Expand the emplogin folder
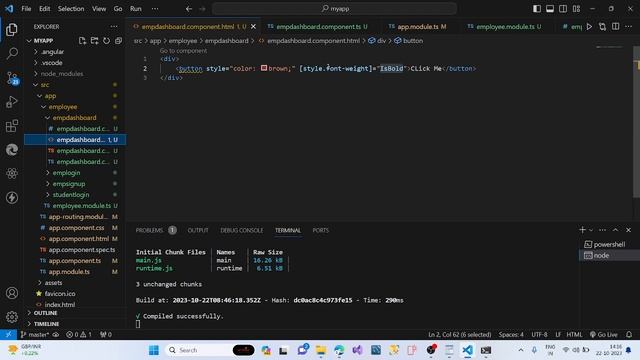Screen dimensions: 640x360 [66, 173]
